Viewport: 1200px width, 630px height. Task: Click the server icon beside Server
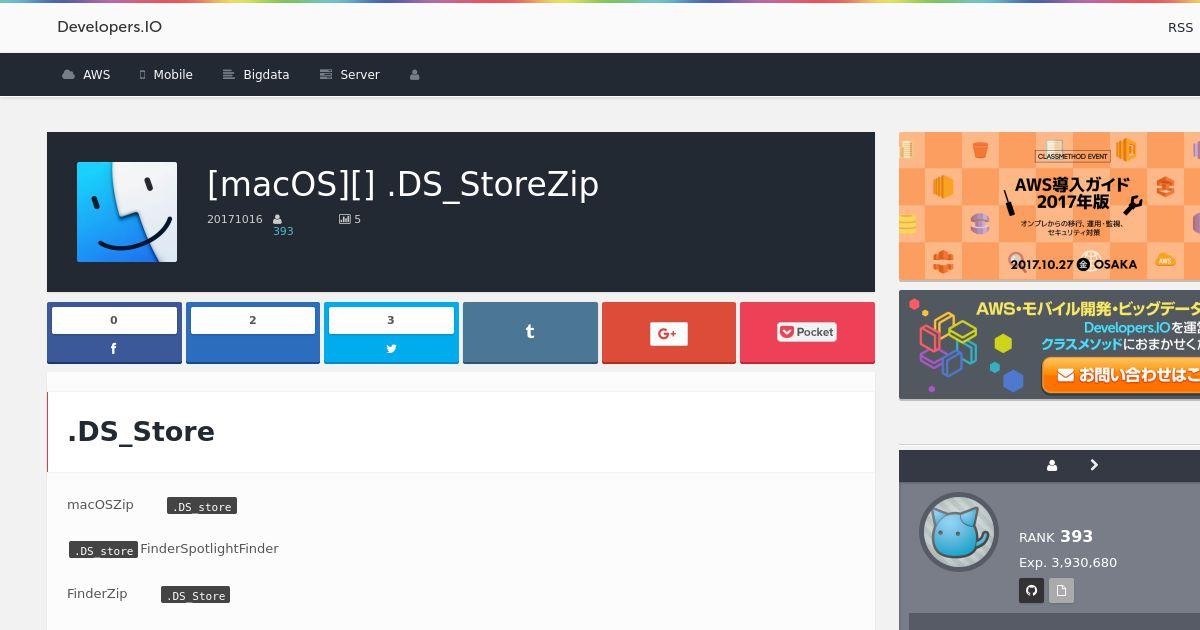[x=325, y=75]
